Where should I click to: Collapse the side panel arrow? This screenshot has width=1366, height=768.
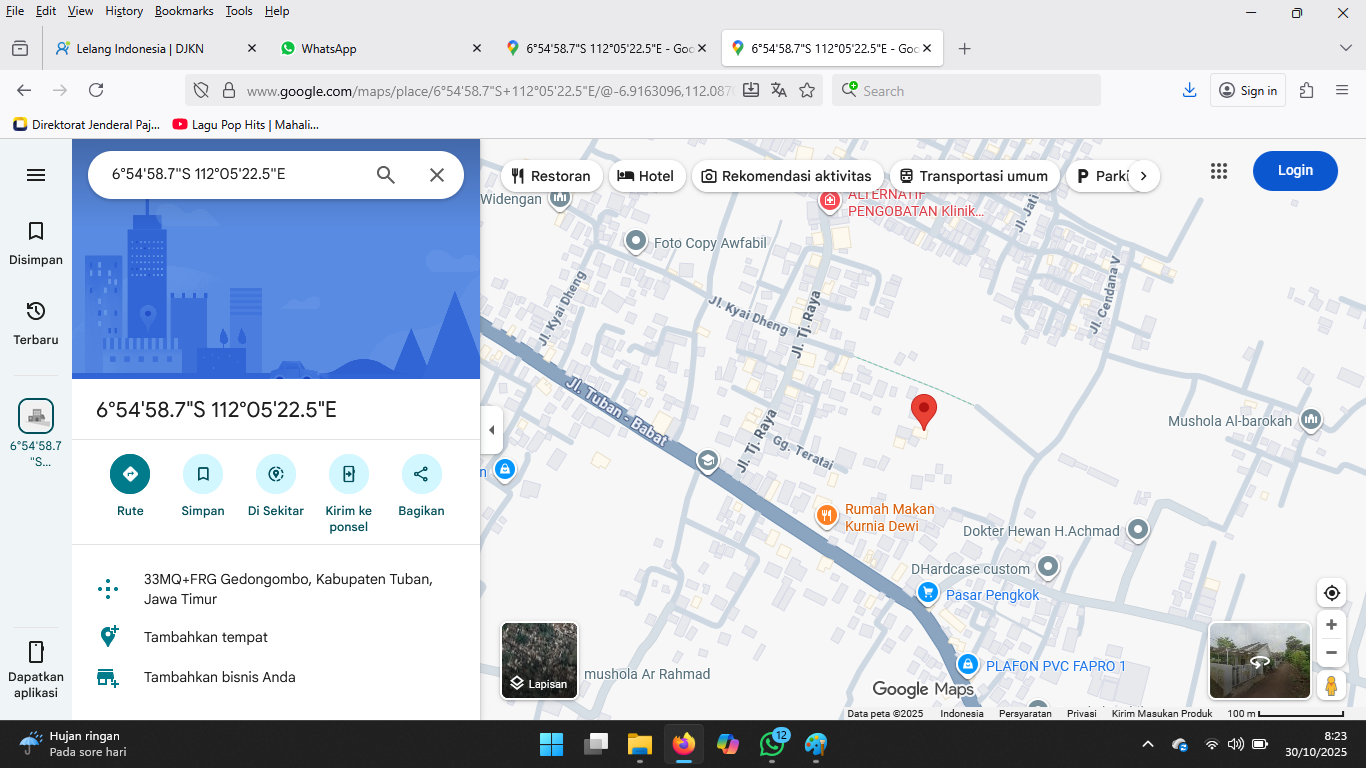click(491, 430)
